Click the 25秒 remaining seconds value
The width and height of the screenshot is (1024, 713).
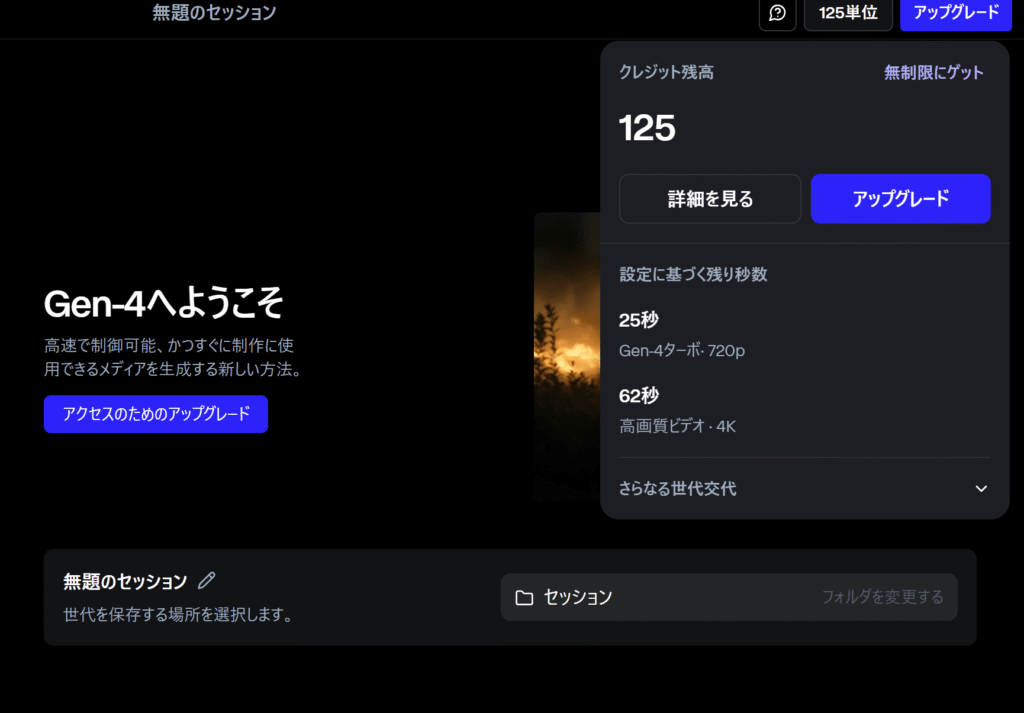pyautogui.click(x=639, y=320)
